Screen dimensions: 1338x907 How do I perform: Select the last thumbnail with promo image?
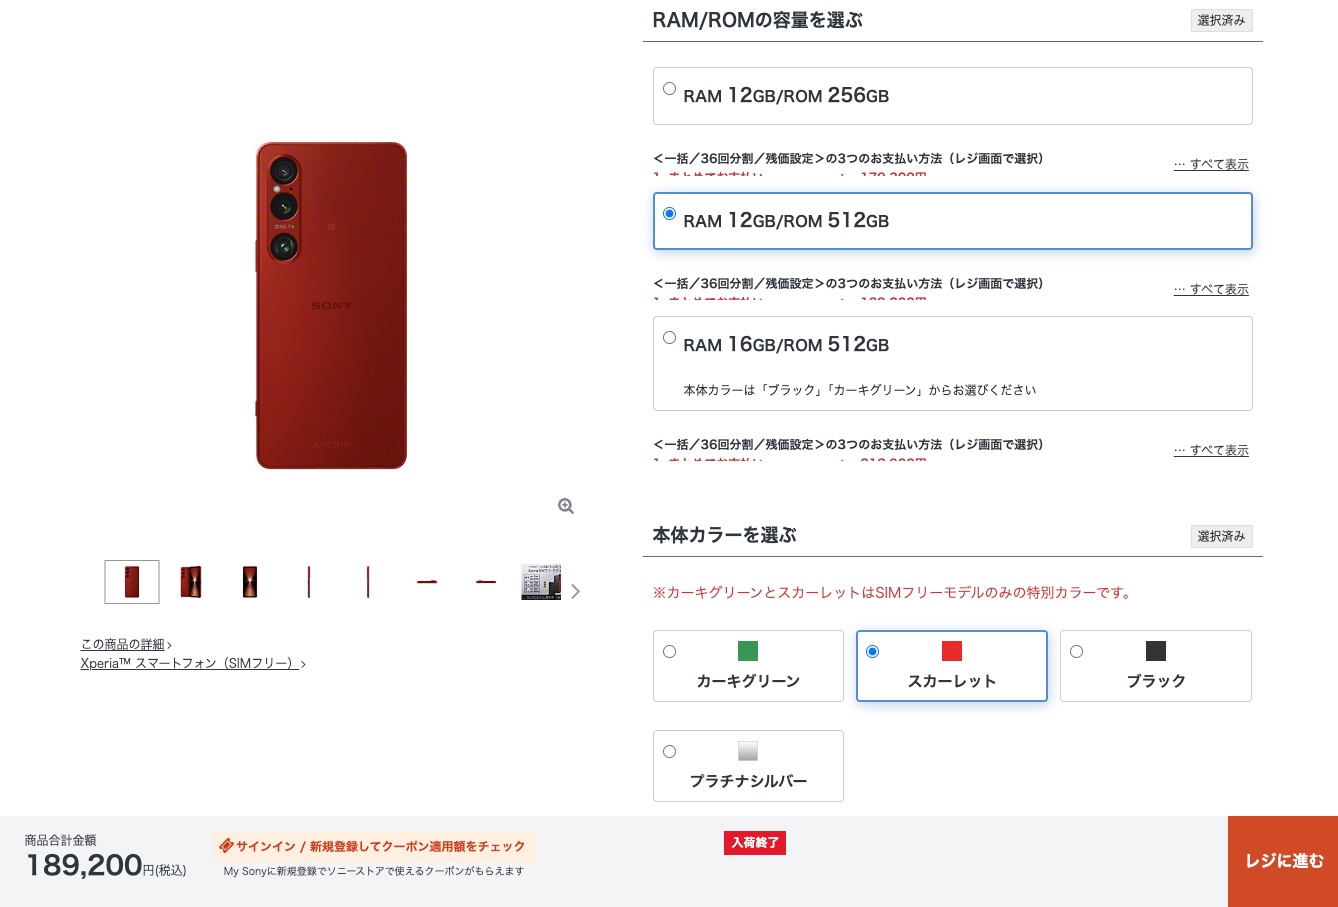(x=541, y=582)
